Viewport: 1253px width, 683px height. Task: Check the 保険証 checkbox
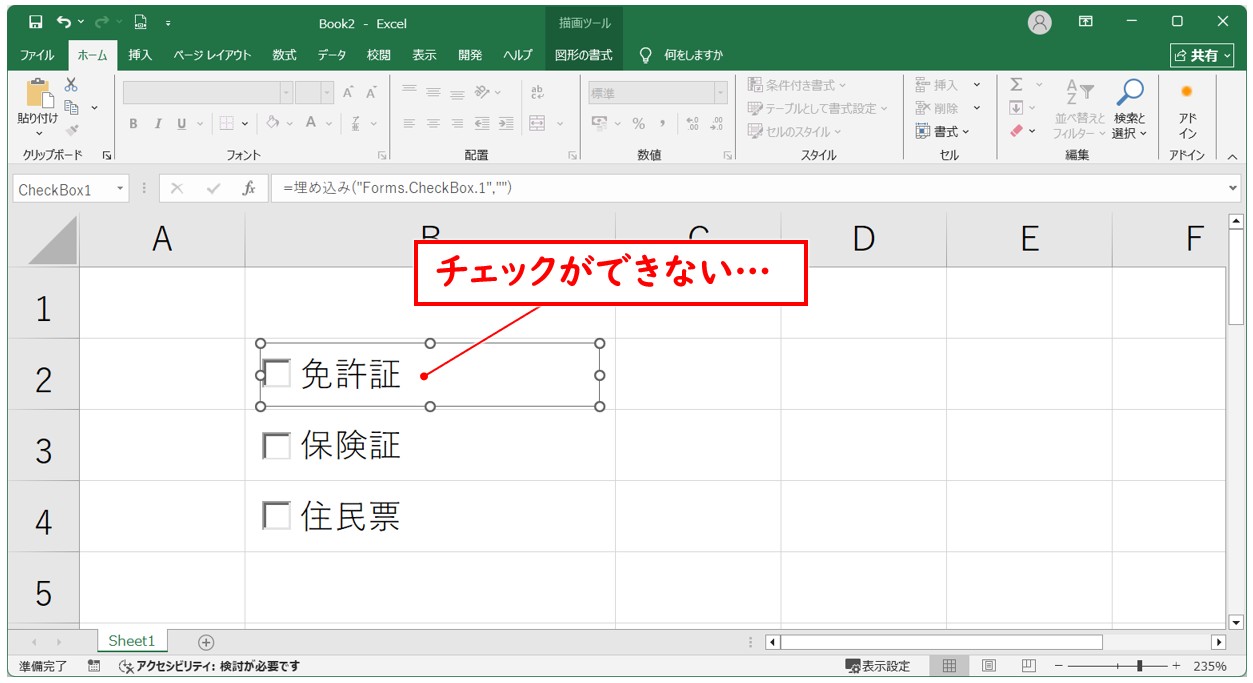pyautogui.click(x=277, y=446)
